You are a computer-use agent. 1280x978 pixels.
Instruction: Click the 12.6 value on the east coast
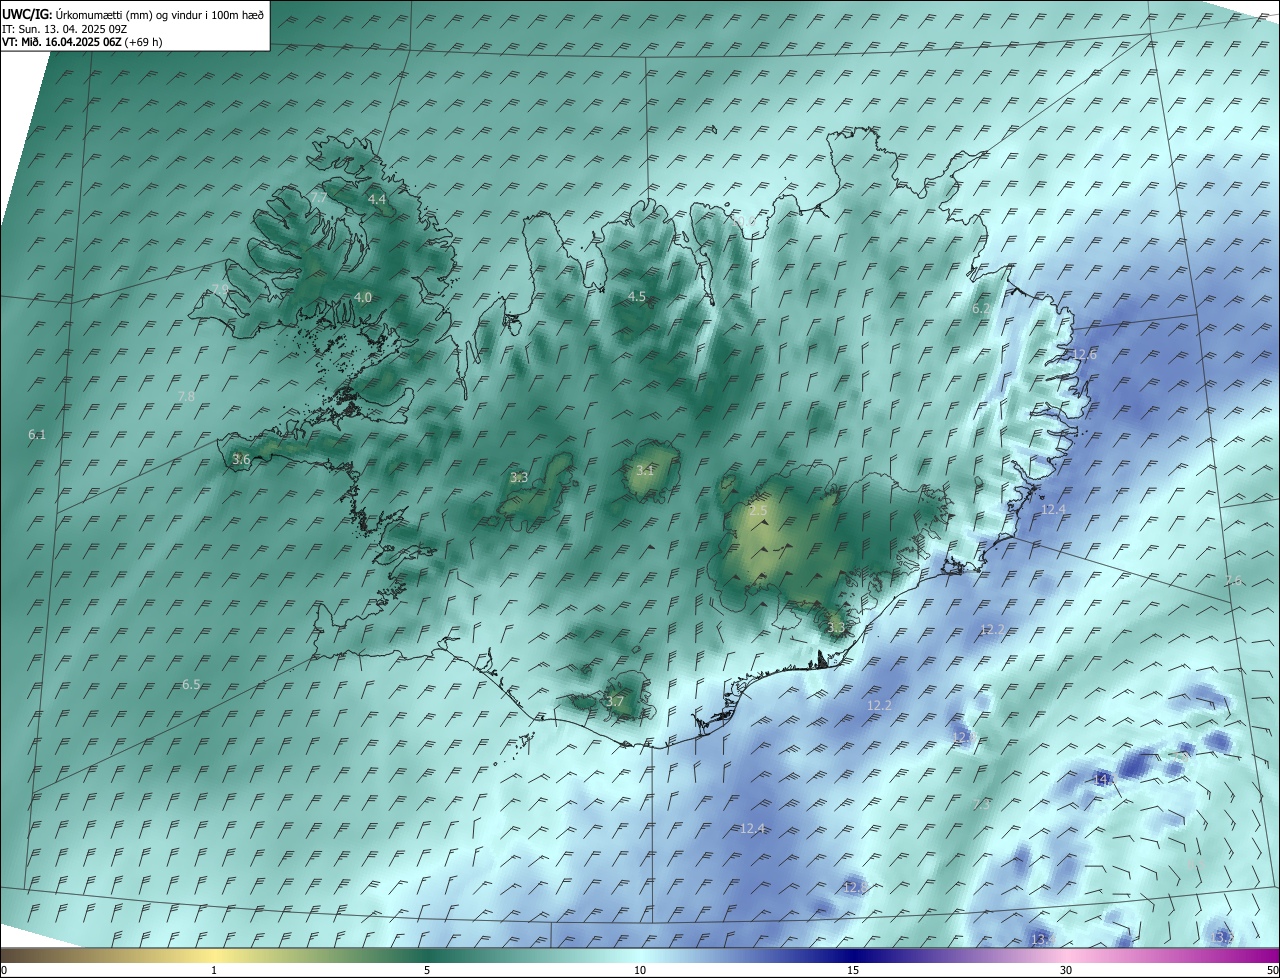(x=1084, y=355)
